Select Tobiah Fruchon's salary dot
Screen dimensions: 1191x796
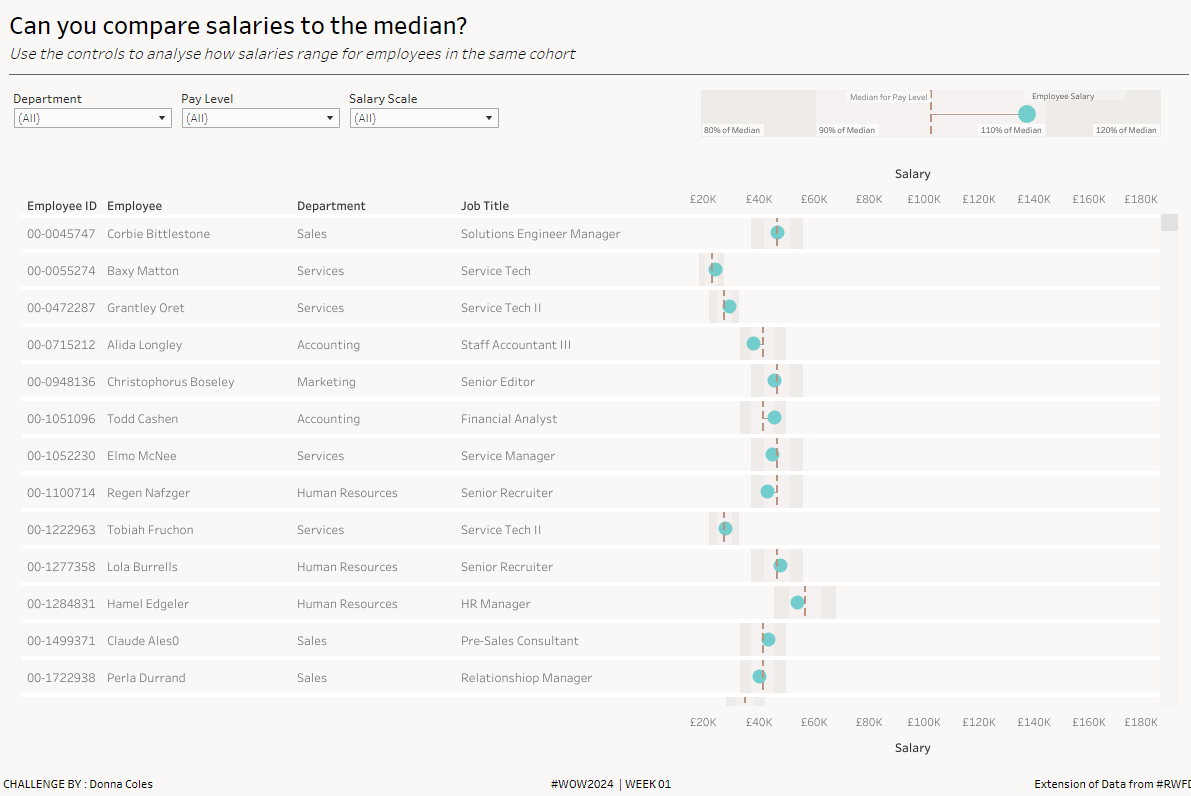725,529
